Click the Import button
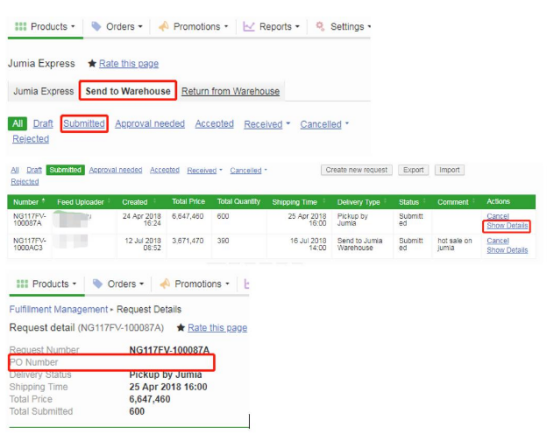Viewport: 554px width, 435px height. pyautogui.click(x=449, y=170)
